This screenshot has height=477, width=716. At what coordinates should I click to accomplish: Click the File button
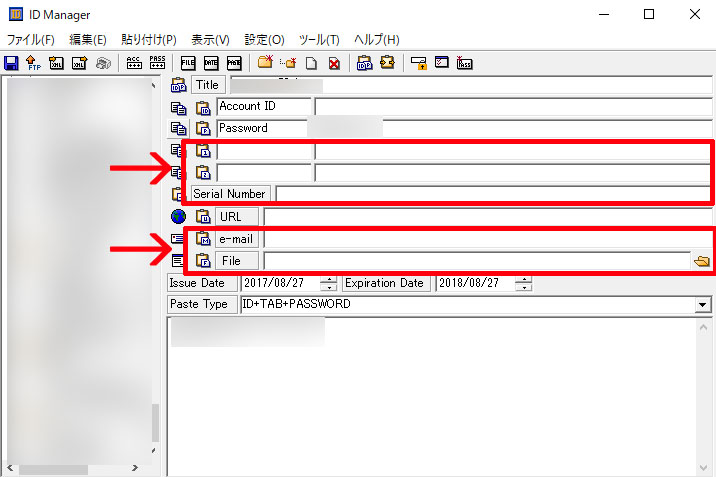pyautogui.click(x=237, y=261)
